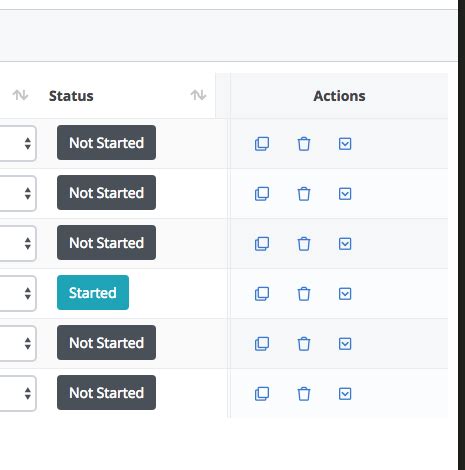The width and height of the screenshot is (465, 470).
Task: Click the copy icon in the first row
Action: tap(262, 144)
